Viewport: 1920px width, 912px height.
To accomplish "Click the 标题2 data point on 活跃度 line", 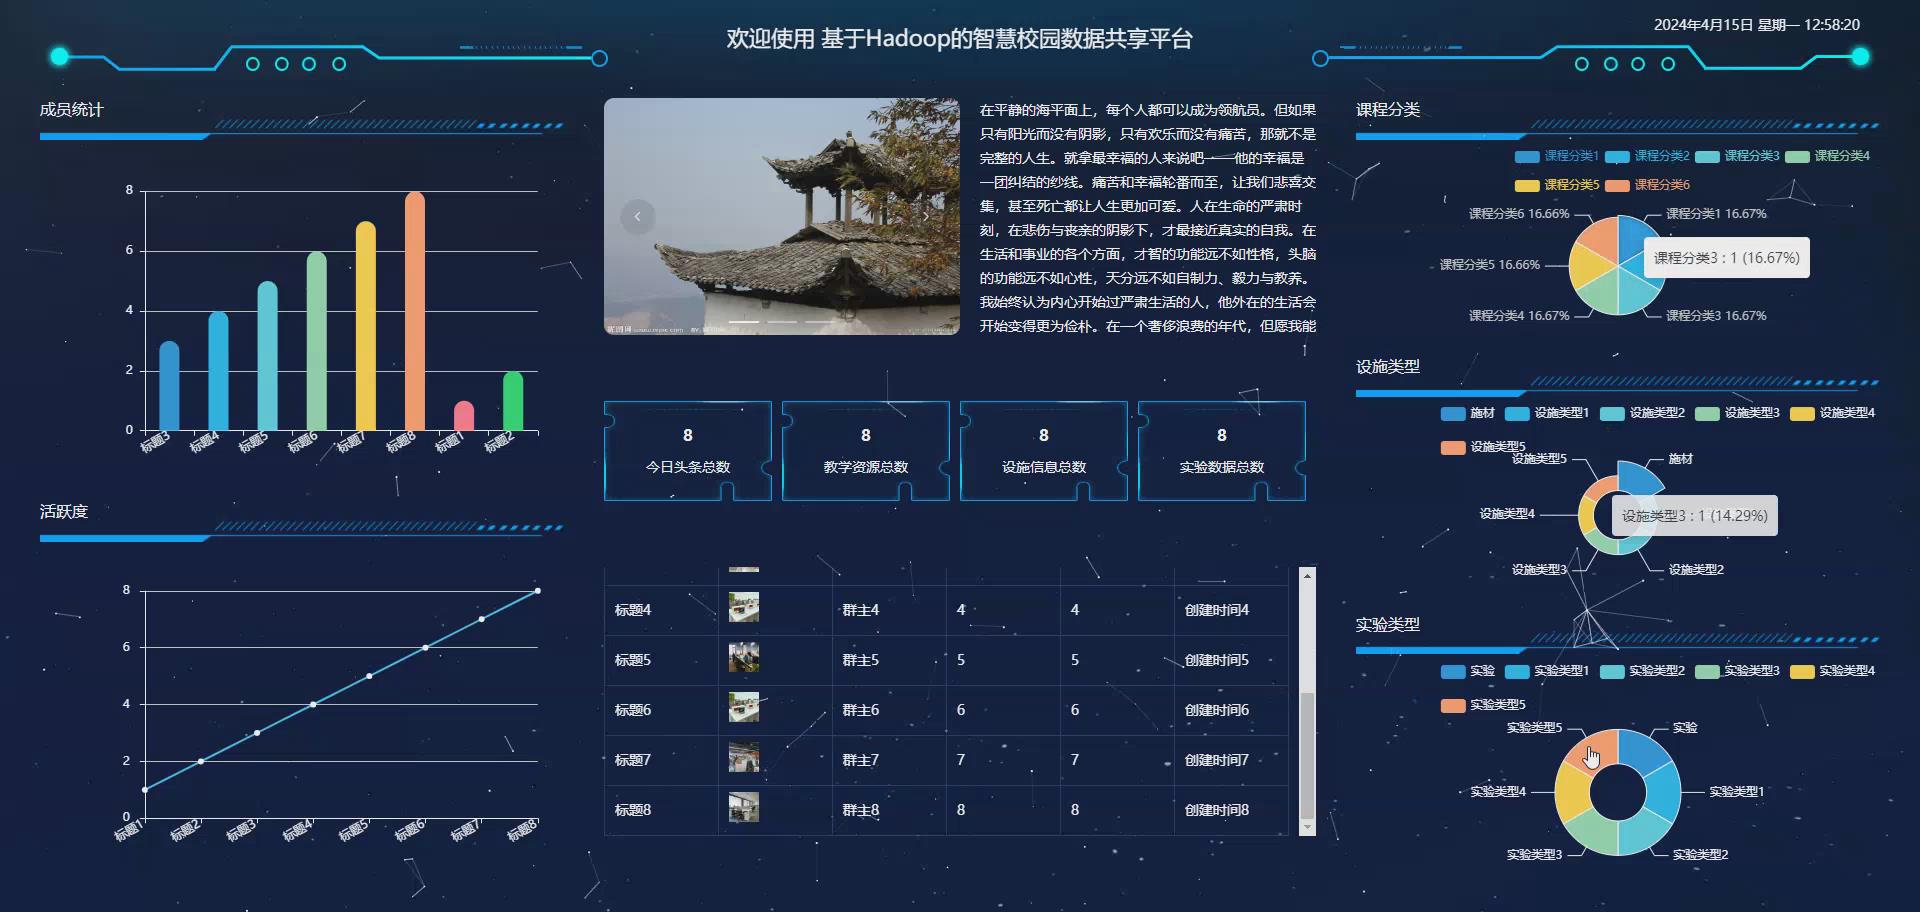I will tap(201, 761).
